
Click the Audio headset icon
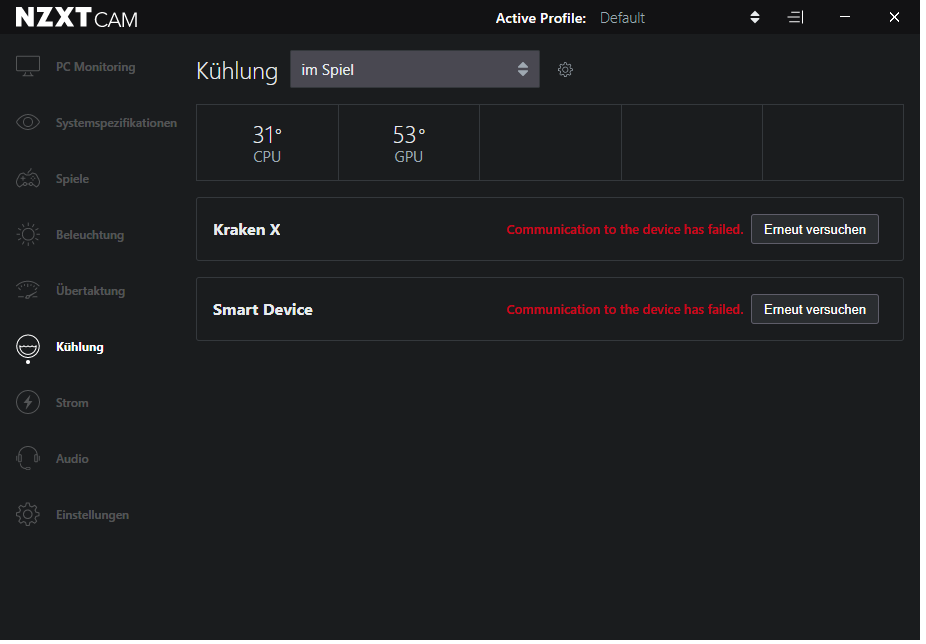28,458
